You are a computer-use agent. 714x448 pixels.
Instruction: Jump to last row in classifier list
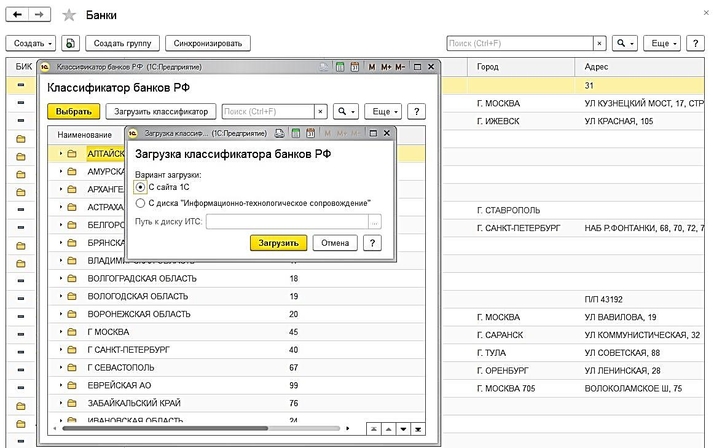(x=418, y=429)
